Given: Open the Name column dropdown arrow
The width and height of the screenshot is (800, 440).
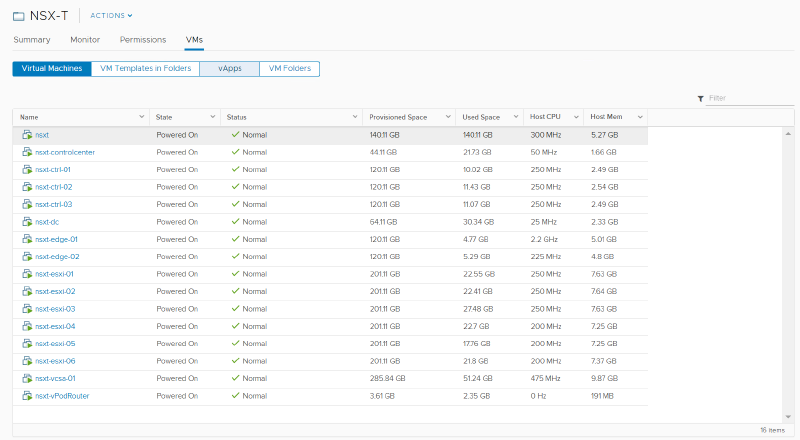Looking at the screenshot, I should (141, 117).
